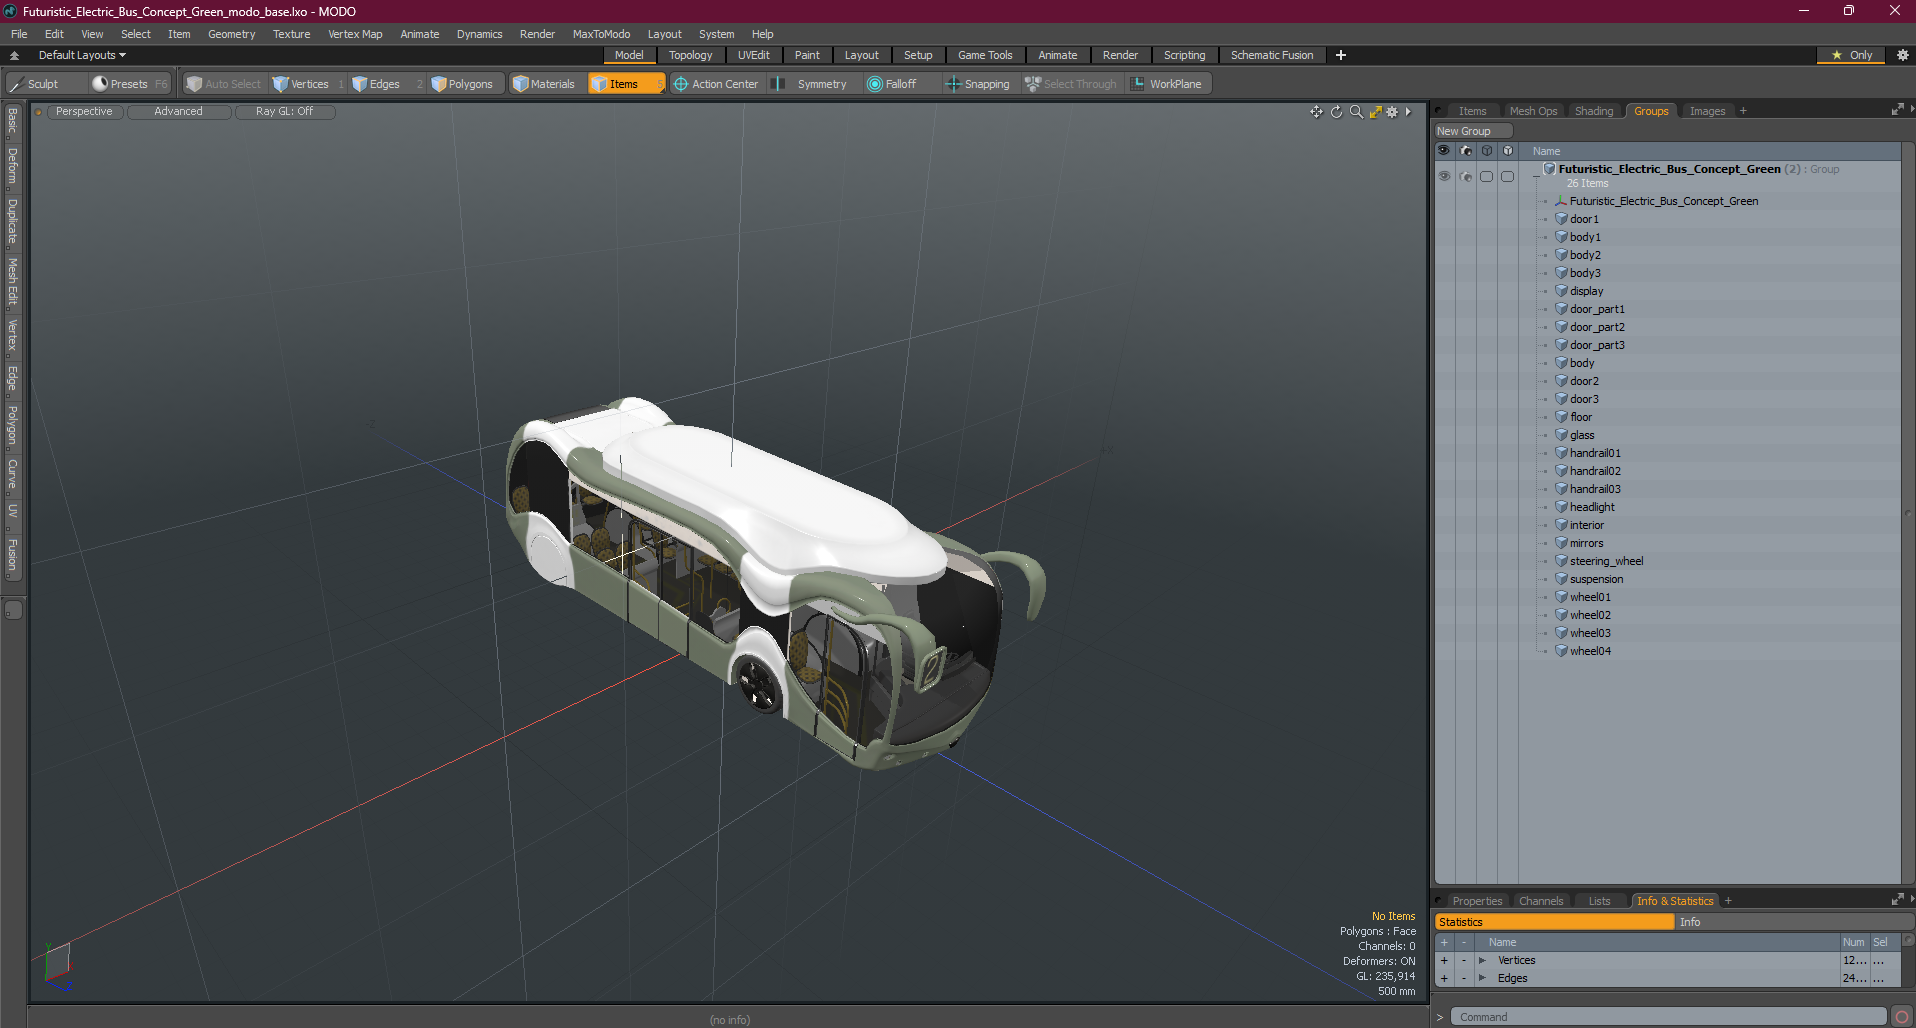Toggle the Only star filter button

(x=1851, y=55)
